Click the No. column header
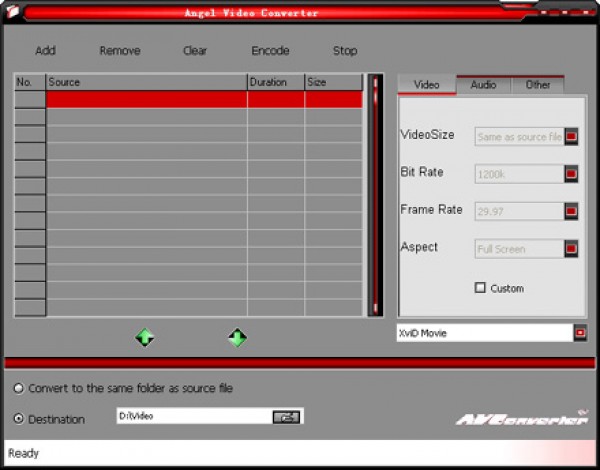The image size is (600, 470). point(30,82)
